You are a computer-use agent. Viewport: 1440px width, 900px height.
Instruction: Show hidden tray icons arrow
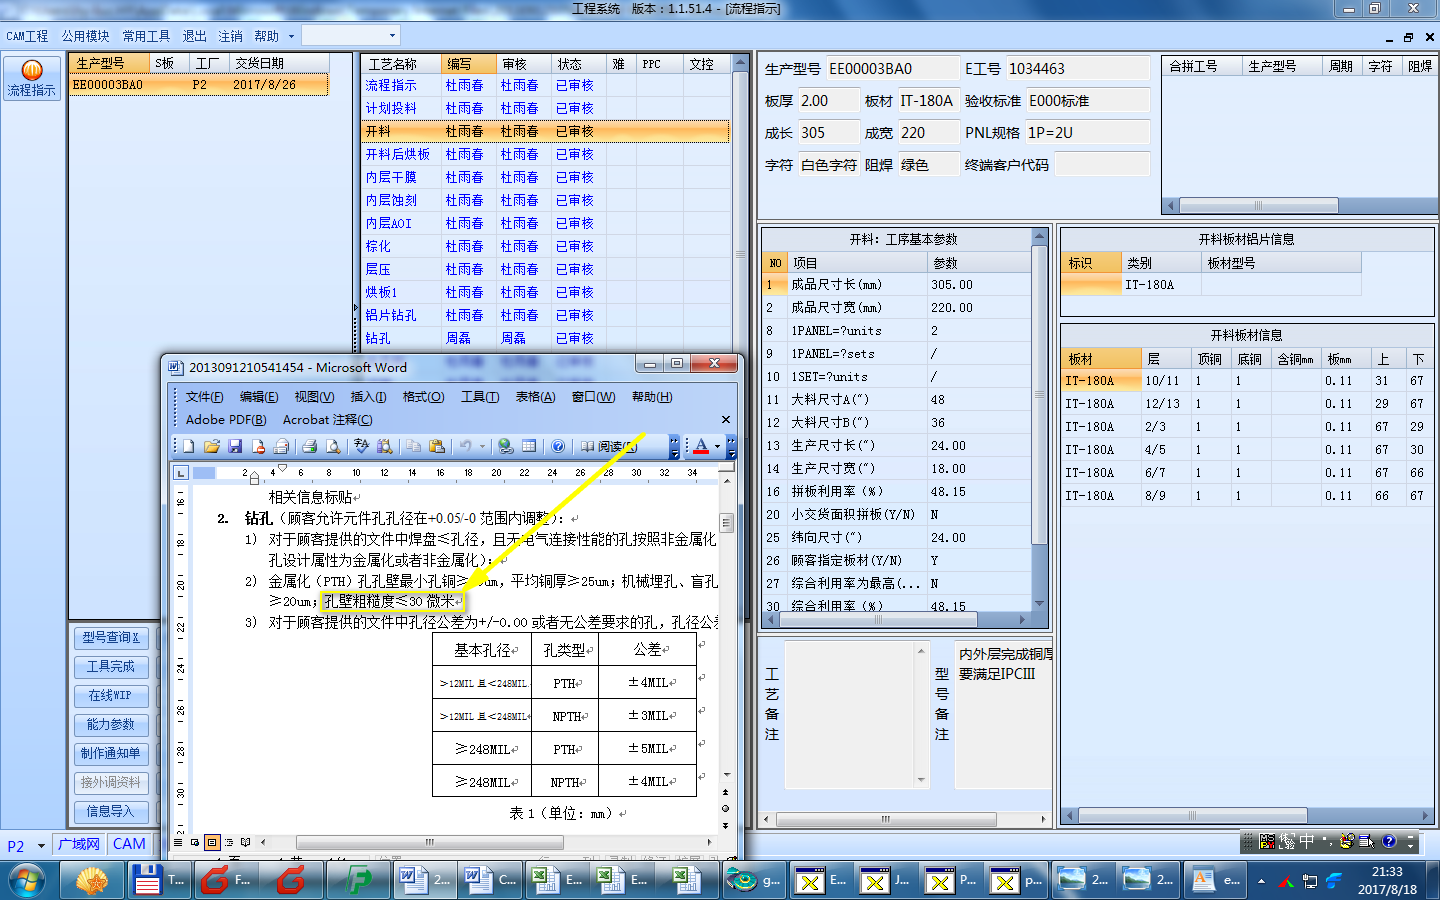[1261, 881]
